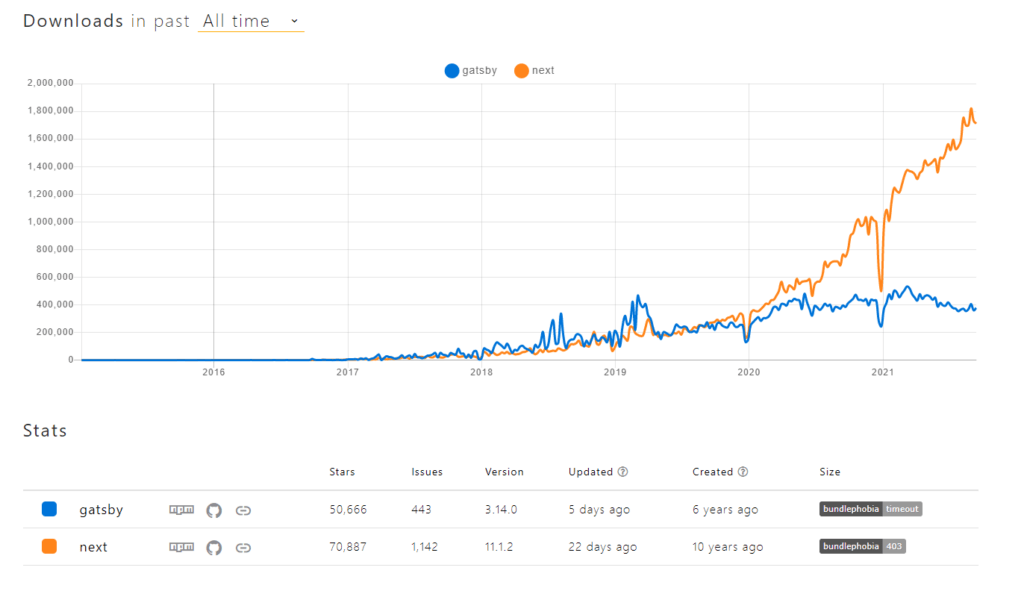Image resolution: width=1024 pixels, height=591 pixels.
Task: Click the 2021 x-axis label
Action: click(882, 372)
